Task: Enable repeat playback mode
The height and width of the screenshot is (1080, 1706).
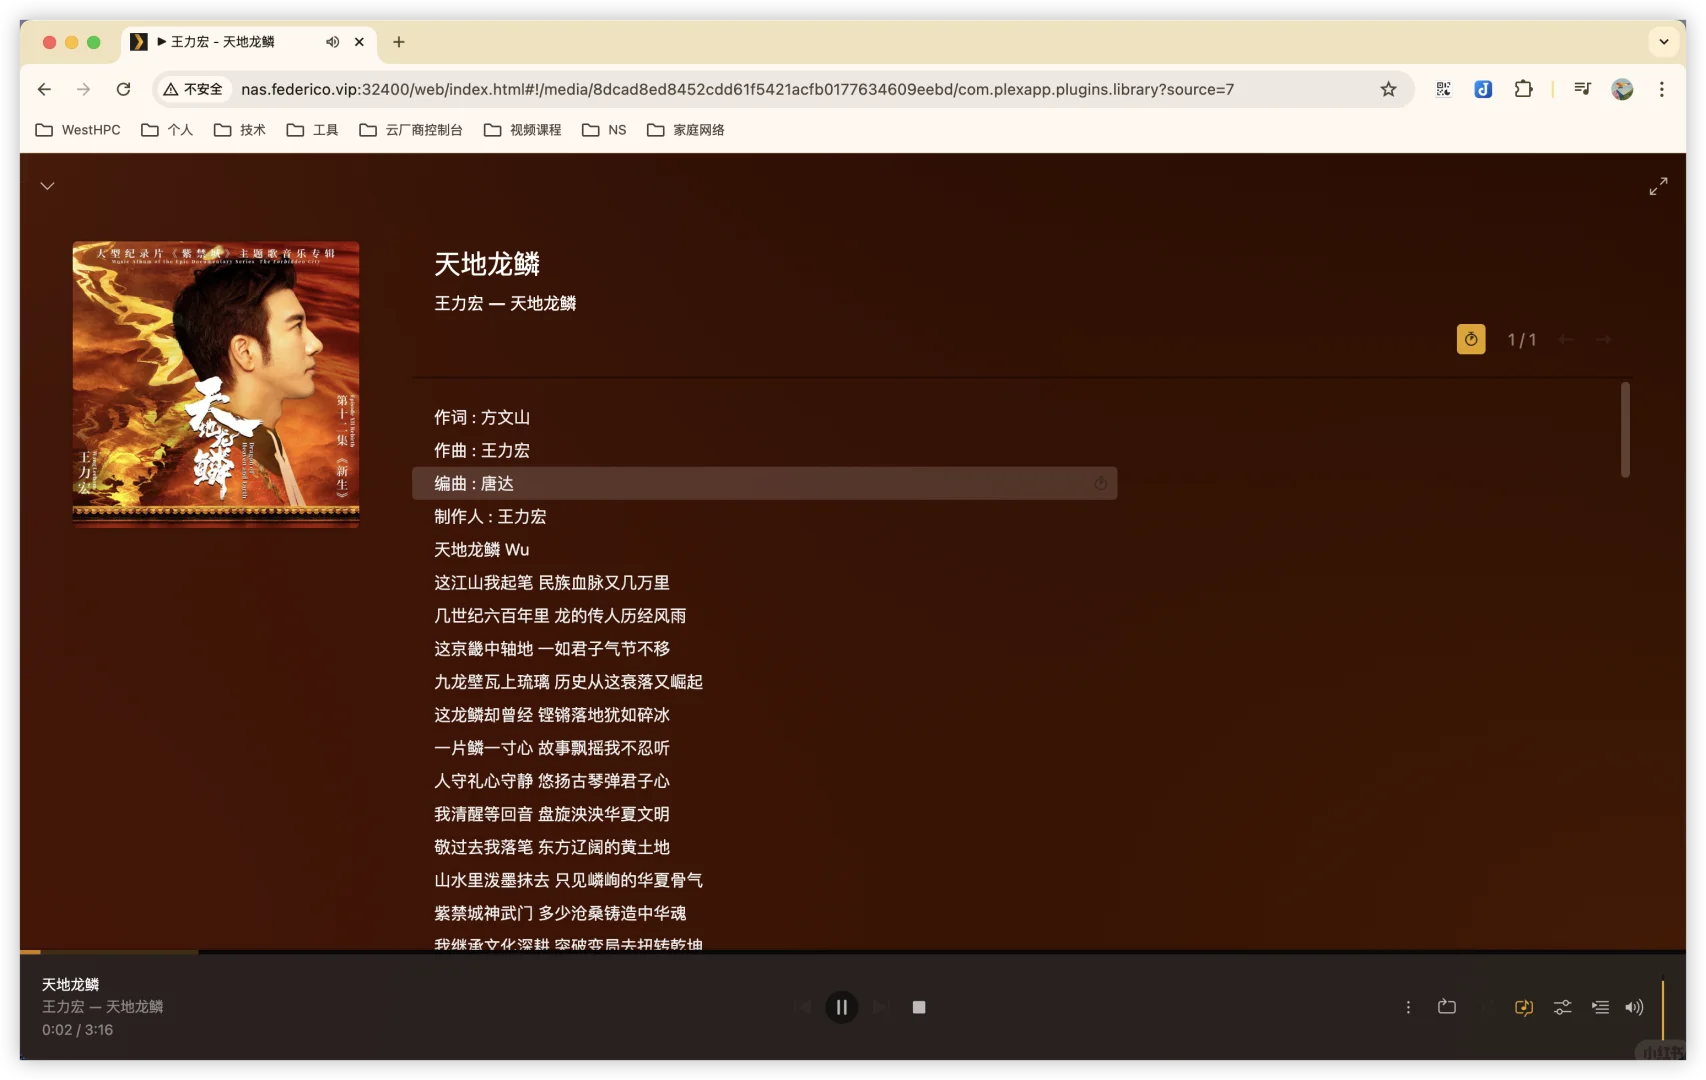Action: coord(1447,1007)
